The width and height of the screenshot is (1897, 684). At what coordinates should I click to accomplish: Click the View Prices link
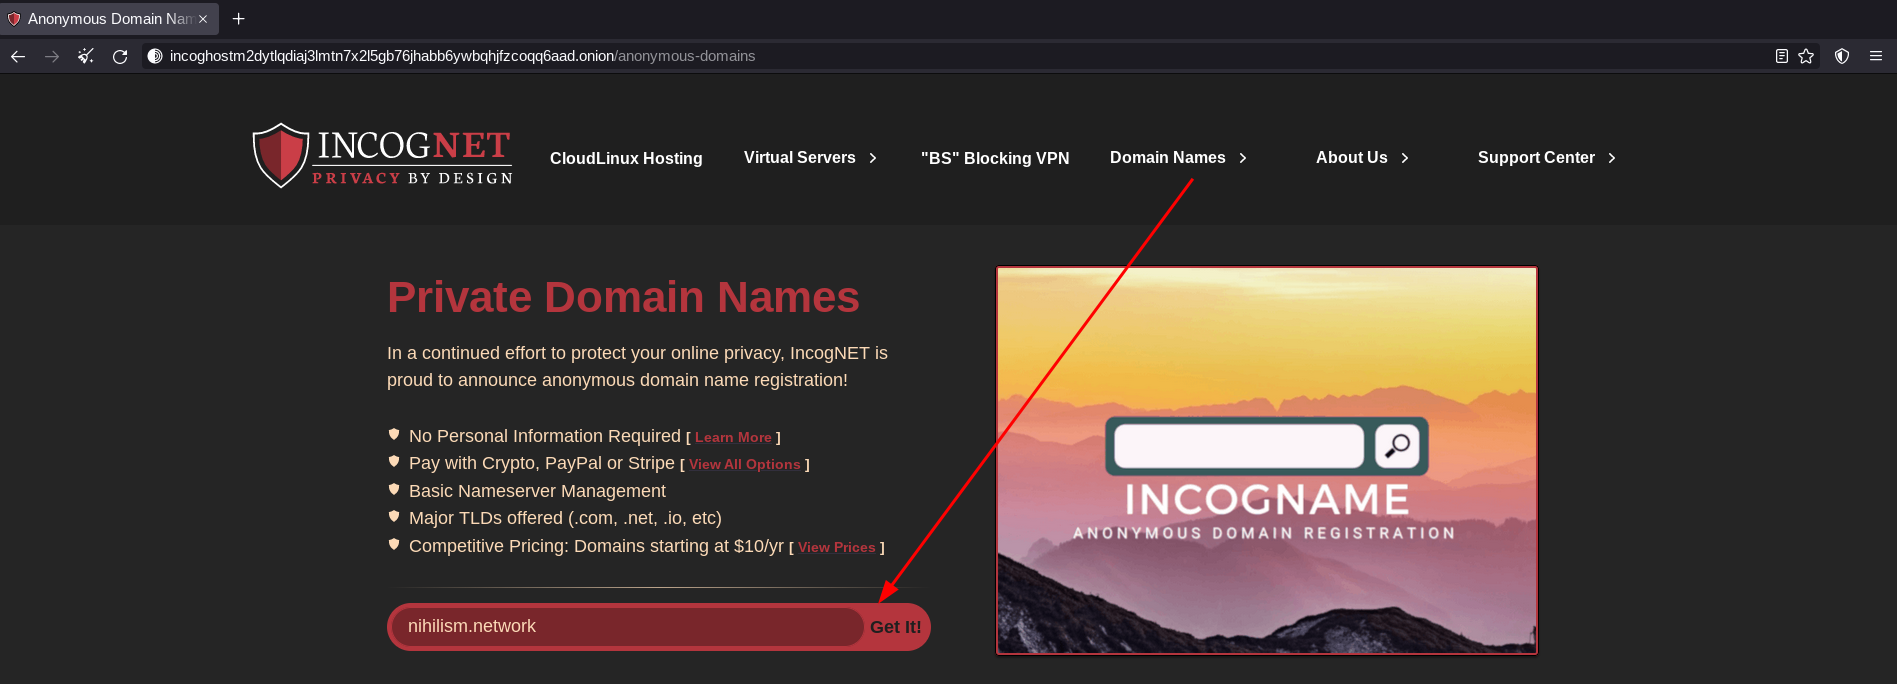tap(837, 547)
